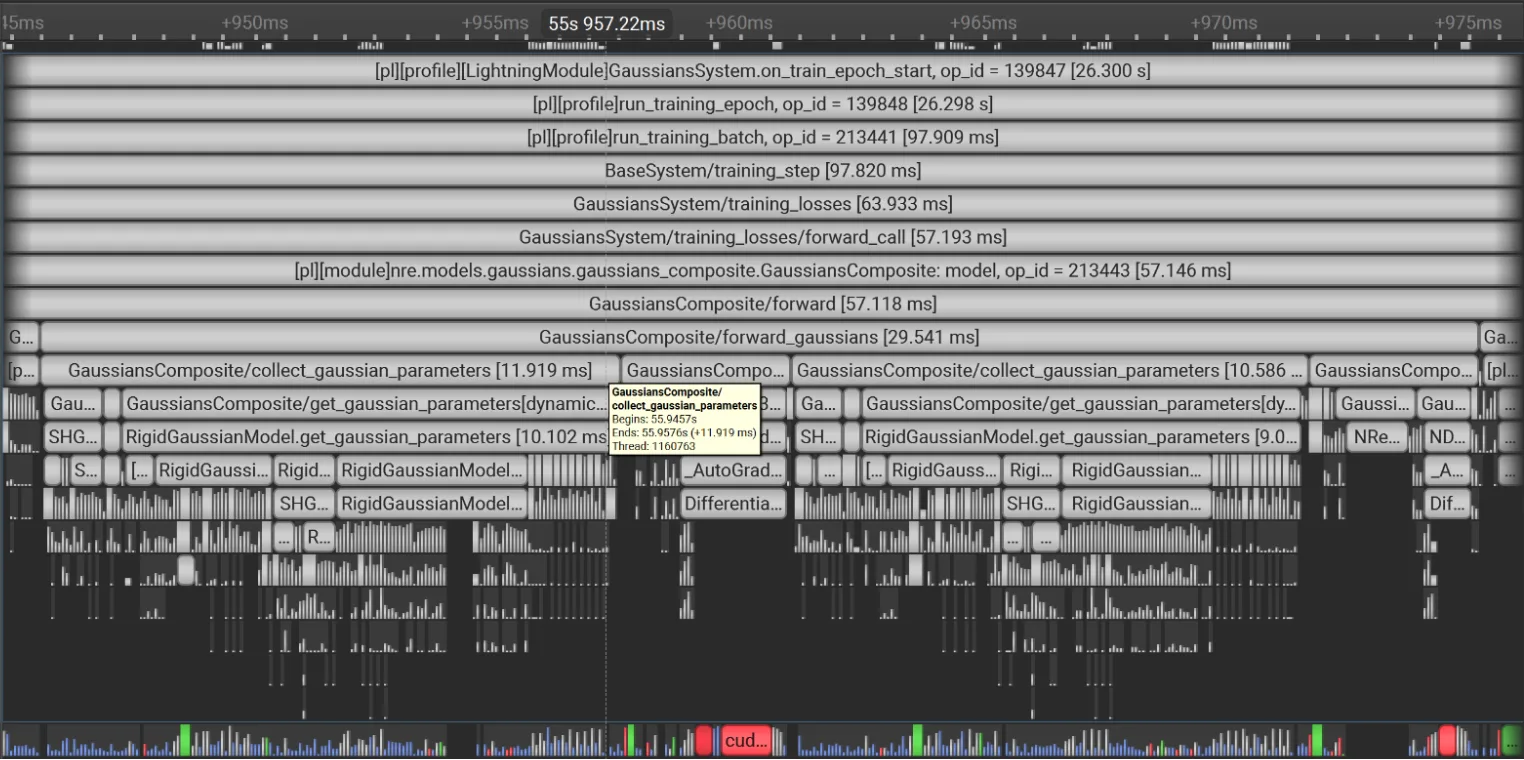Click GaussiansComposite/forward_gaussians 29.541 ms range
The height and width of the screenshot is (760, 1524).
[x=759, y=337]
